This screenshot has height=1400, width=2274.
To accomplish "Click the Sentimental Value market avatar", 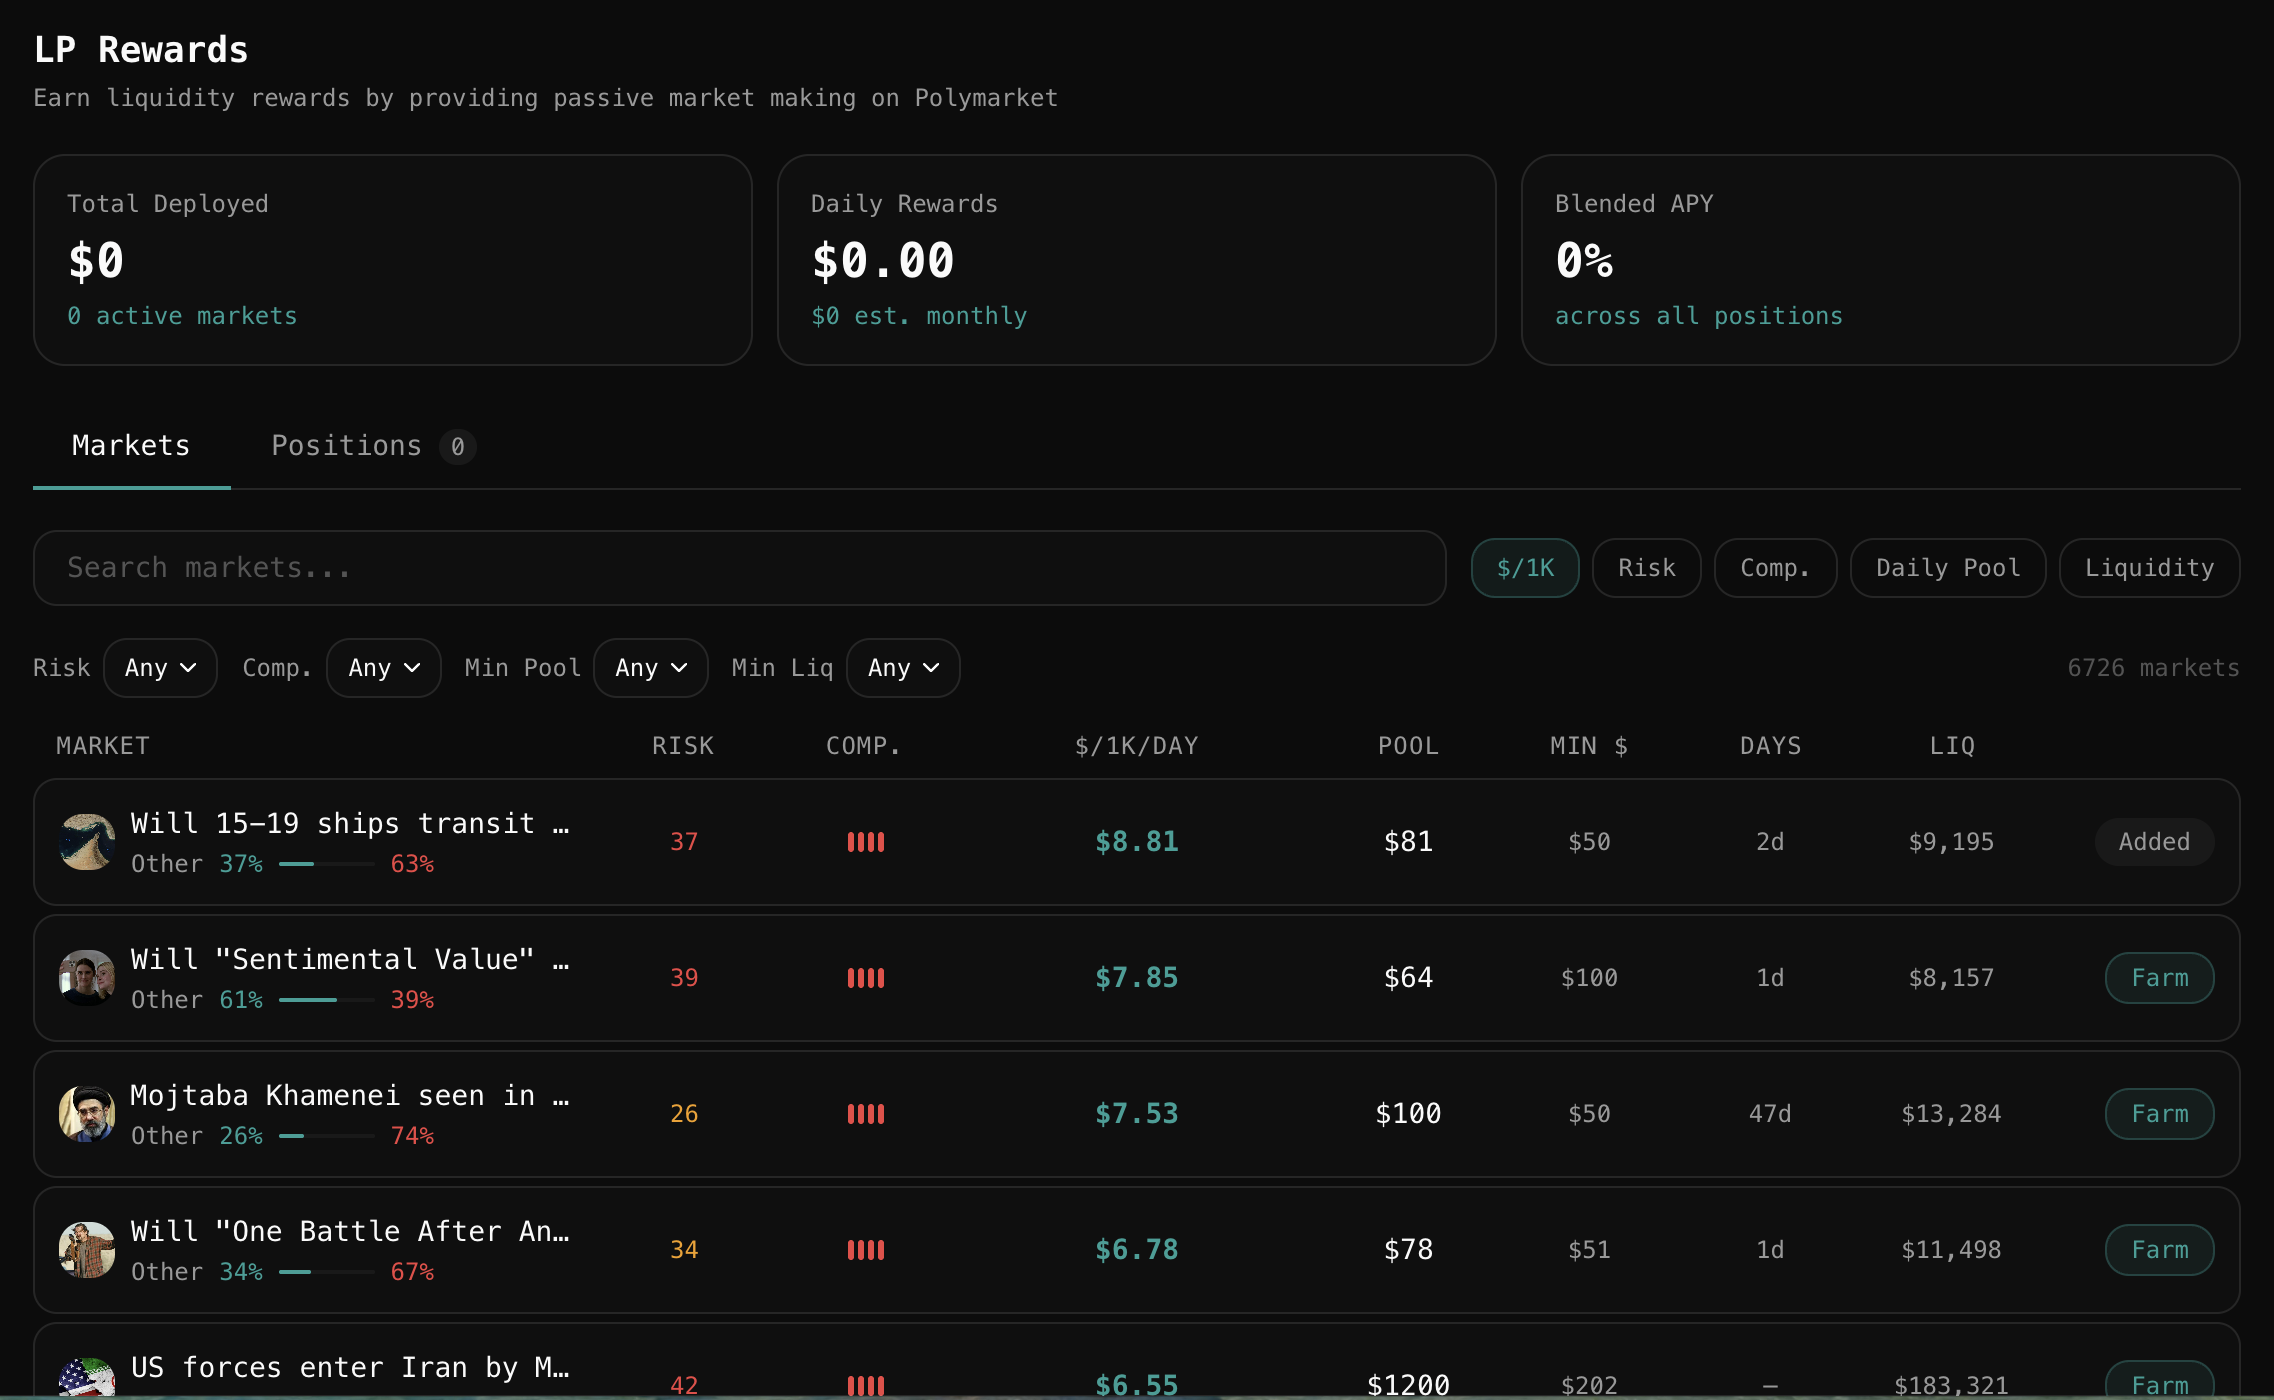I will [x=87, y=978].
